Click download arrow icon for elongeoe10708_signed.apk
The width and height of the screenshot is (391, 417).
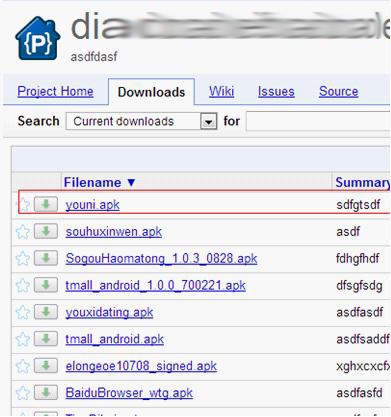46,366
